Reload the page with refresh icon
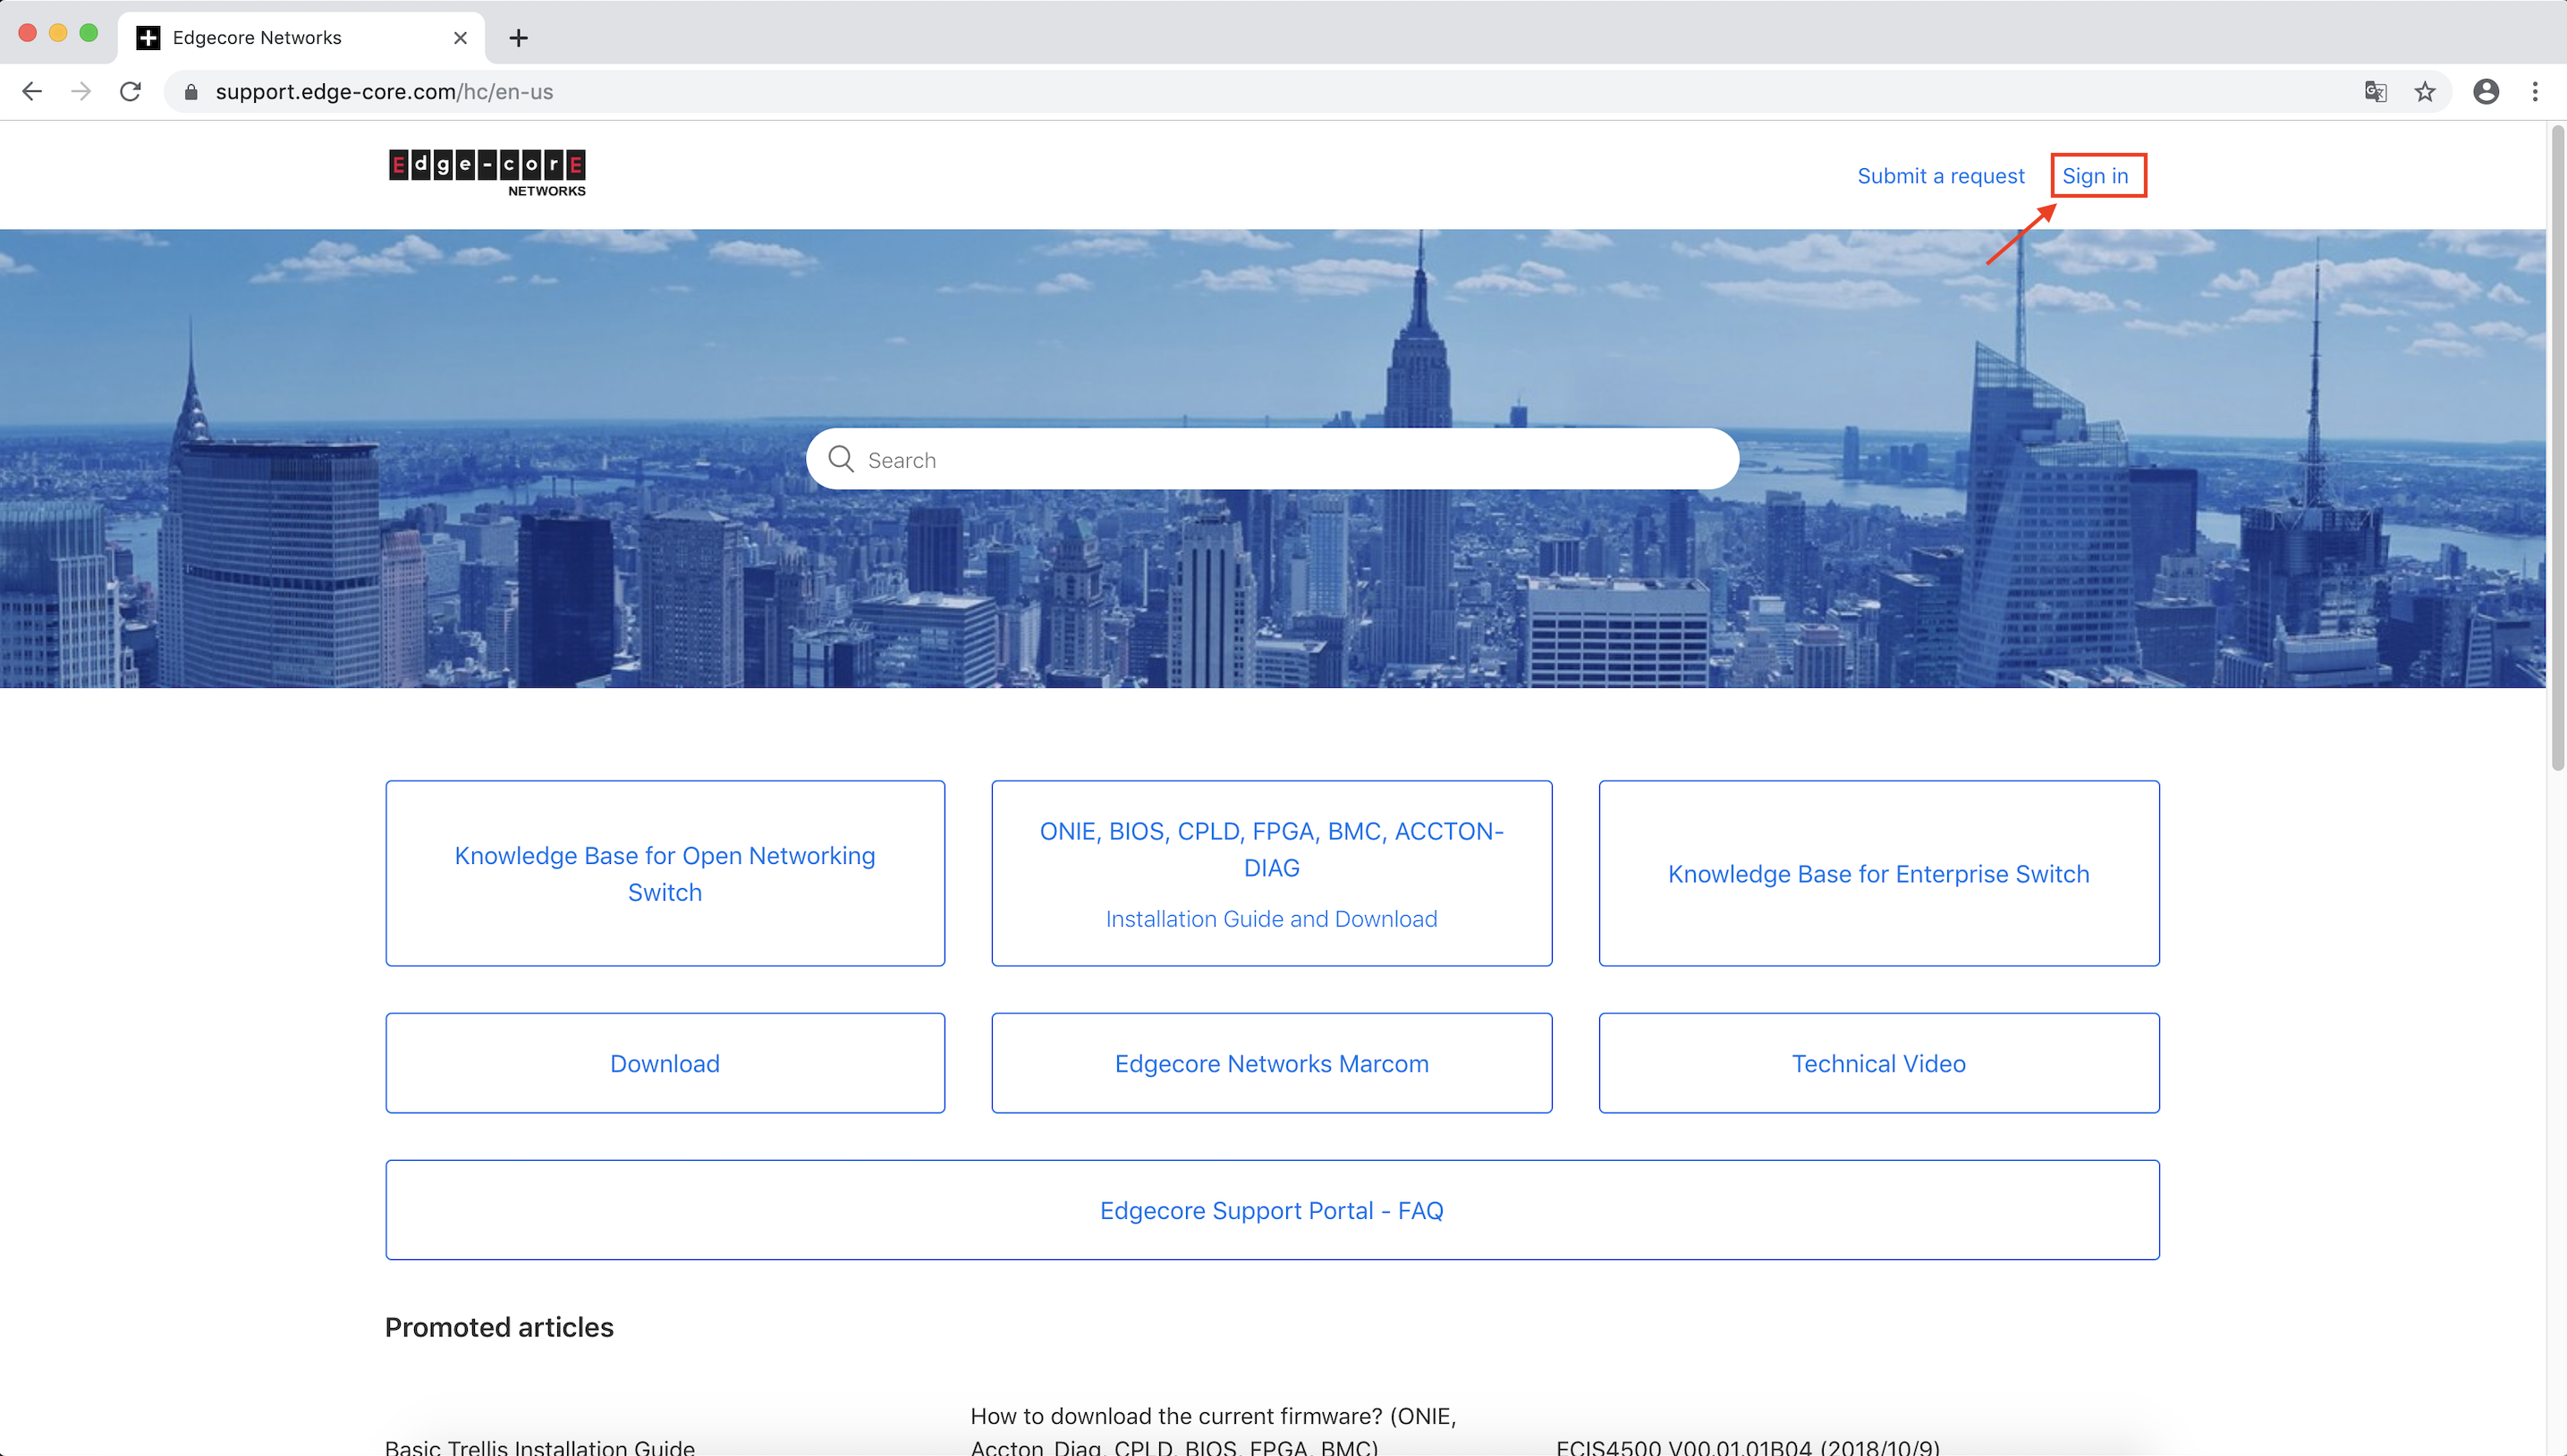This screenshot has height=1456, width=2567. click(x=130, y=92)
